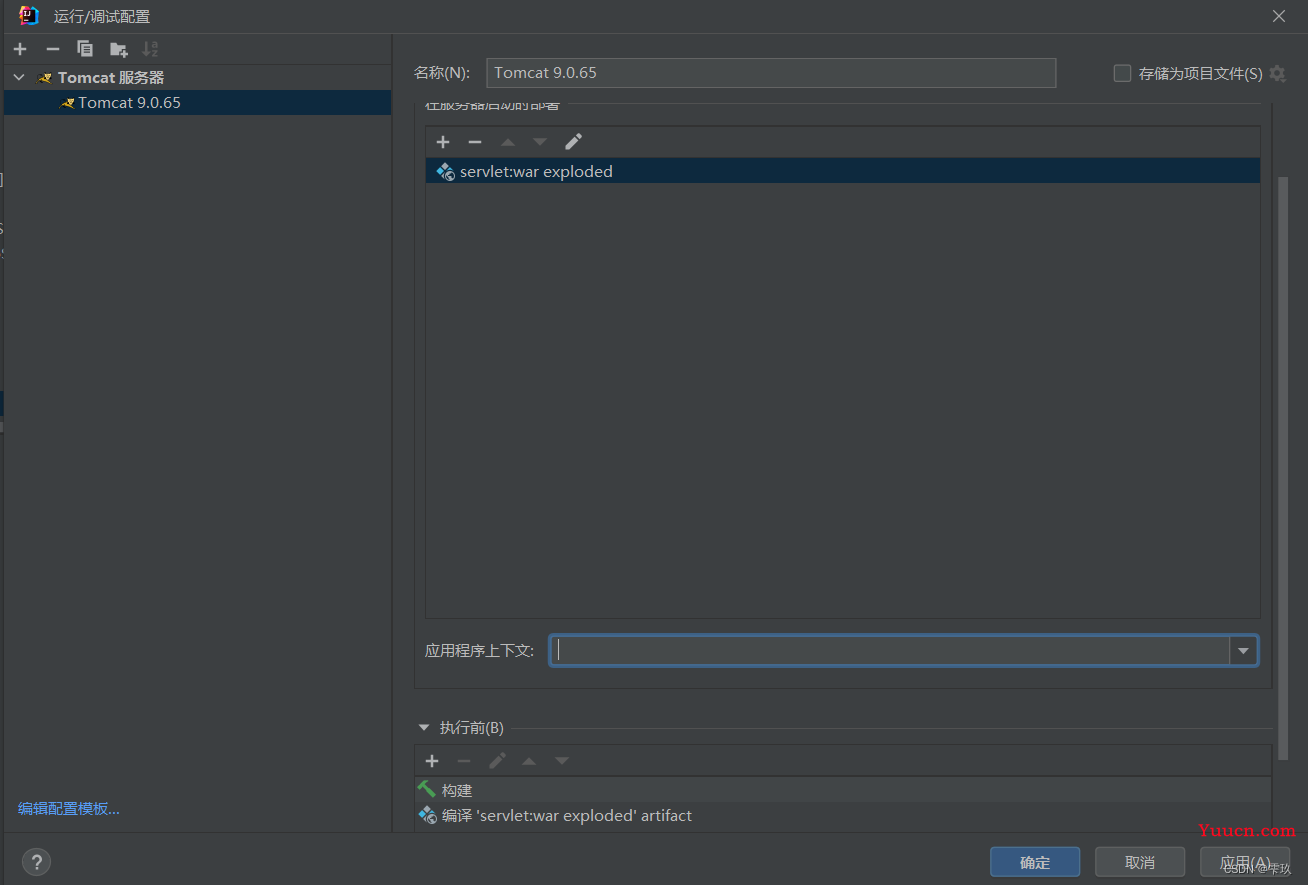Add a before-launch task
The width and height of the screenshot is (1308, 885).
pos(432,761)
